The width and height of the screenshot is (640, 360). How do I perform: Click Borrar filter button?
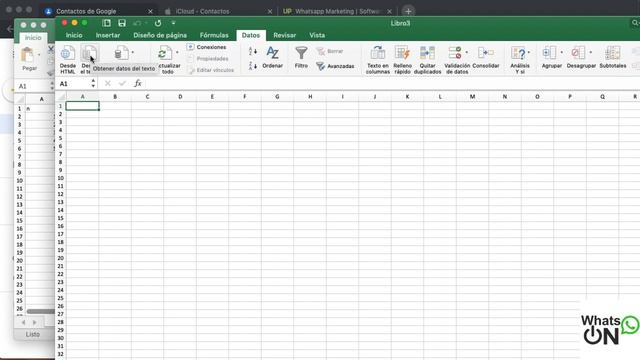click(330, 51)
